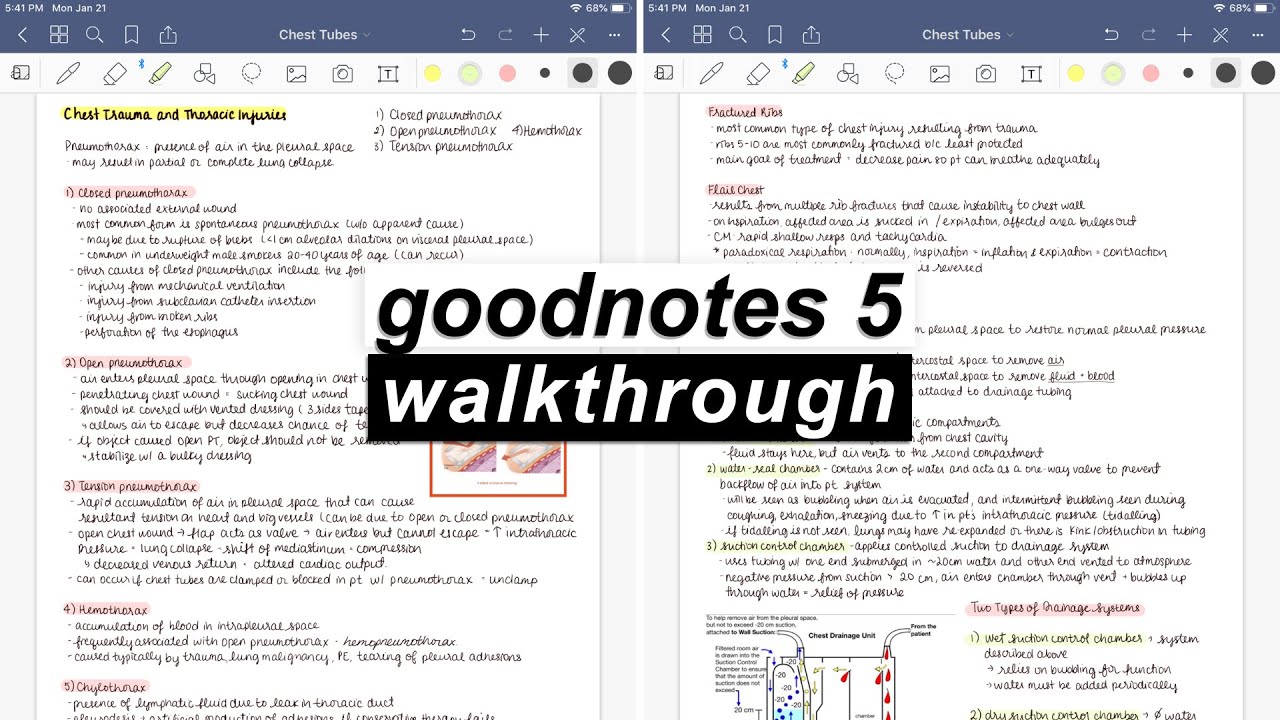The width and height of the screenshot is (1280, 720).
Task: Open page thumbnails grid in Fractured Ribs window
Action: [702, 35]
